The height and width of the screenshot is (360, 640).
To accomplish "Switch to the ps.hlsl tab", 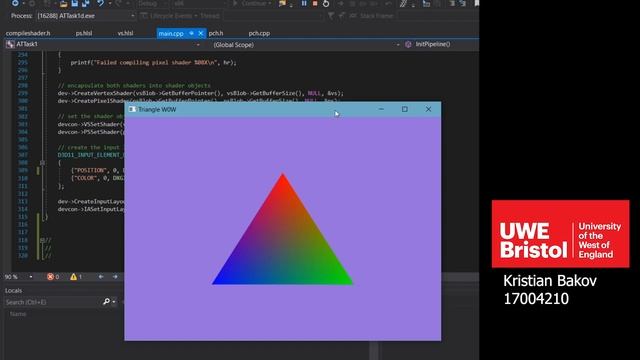I will [84, 33].
